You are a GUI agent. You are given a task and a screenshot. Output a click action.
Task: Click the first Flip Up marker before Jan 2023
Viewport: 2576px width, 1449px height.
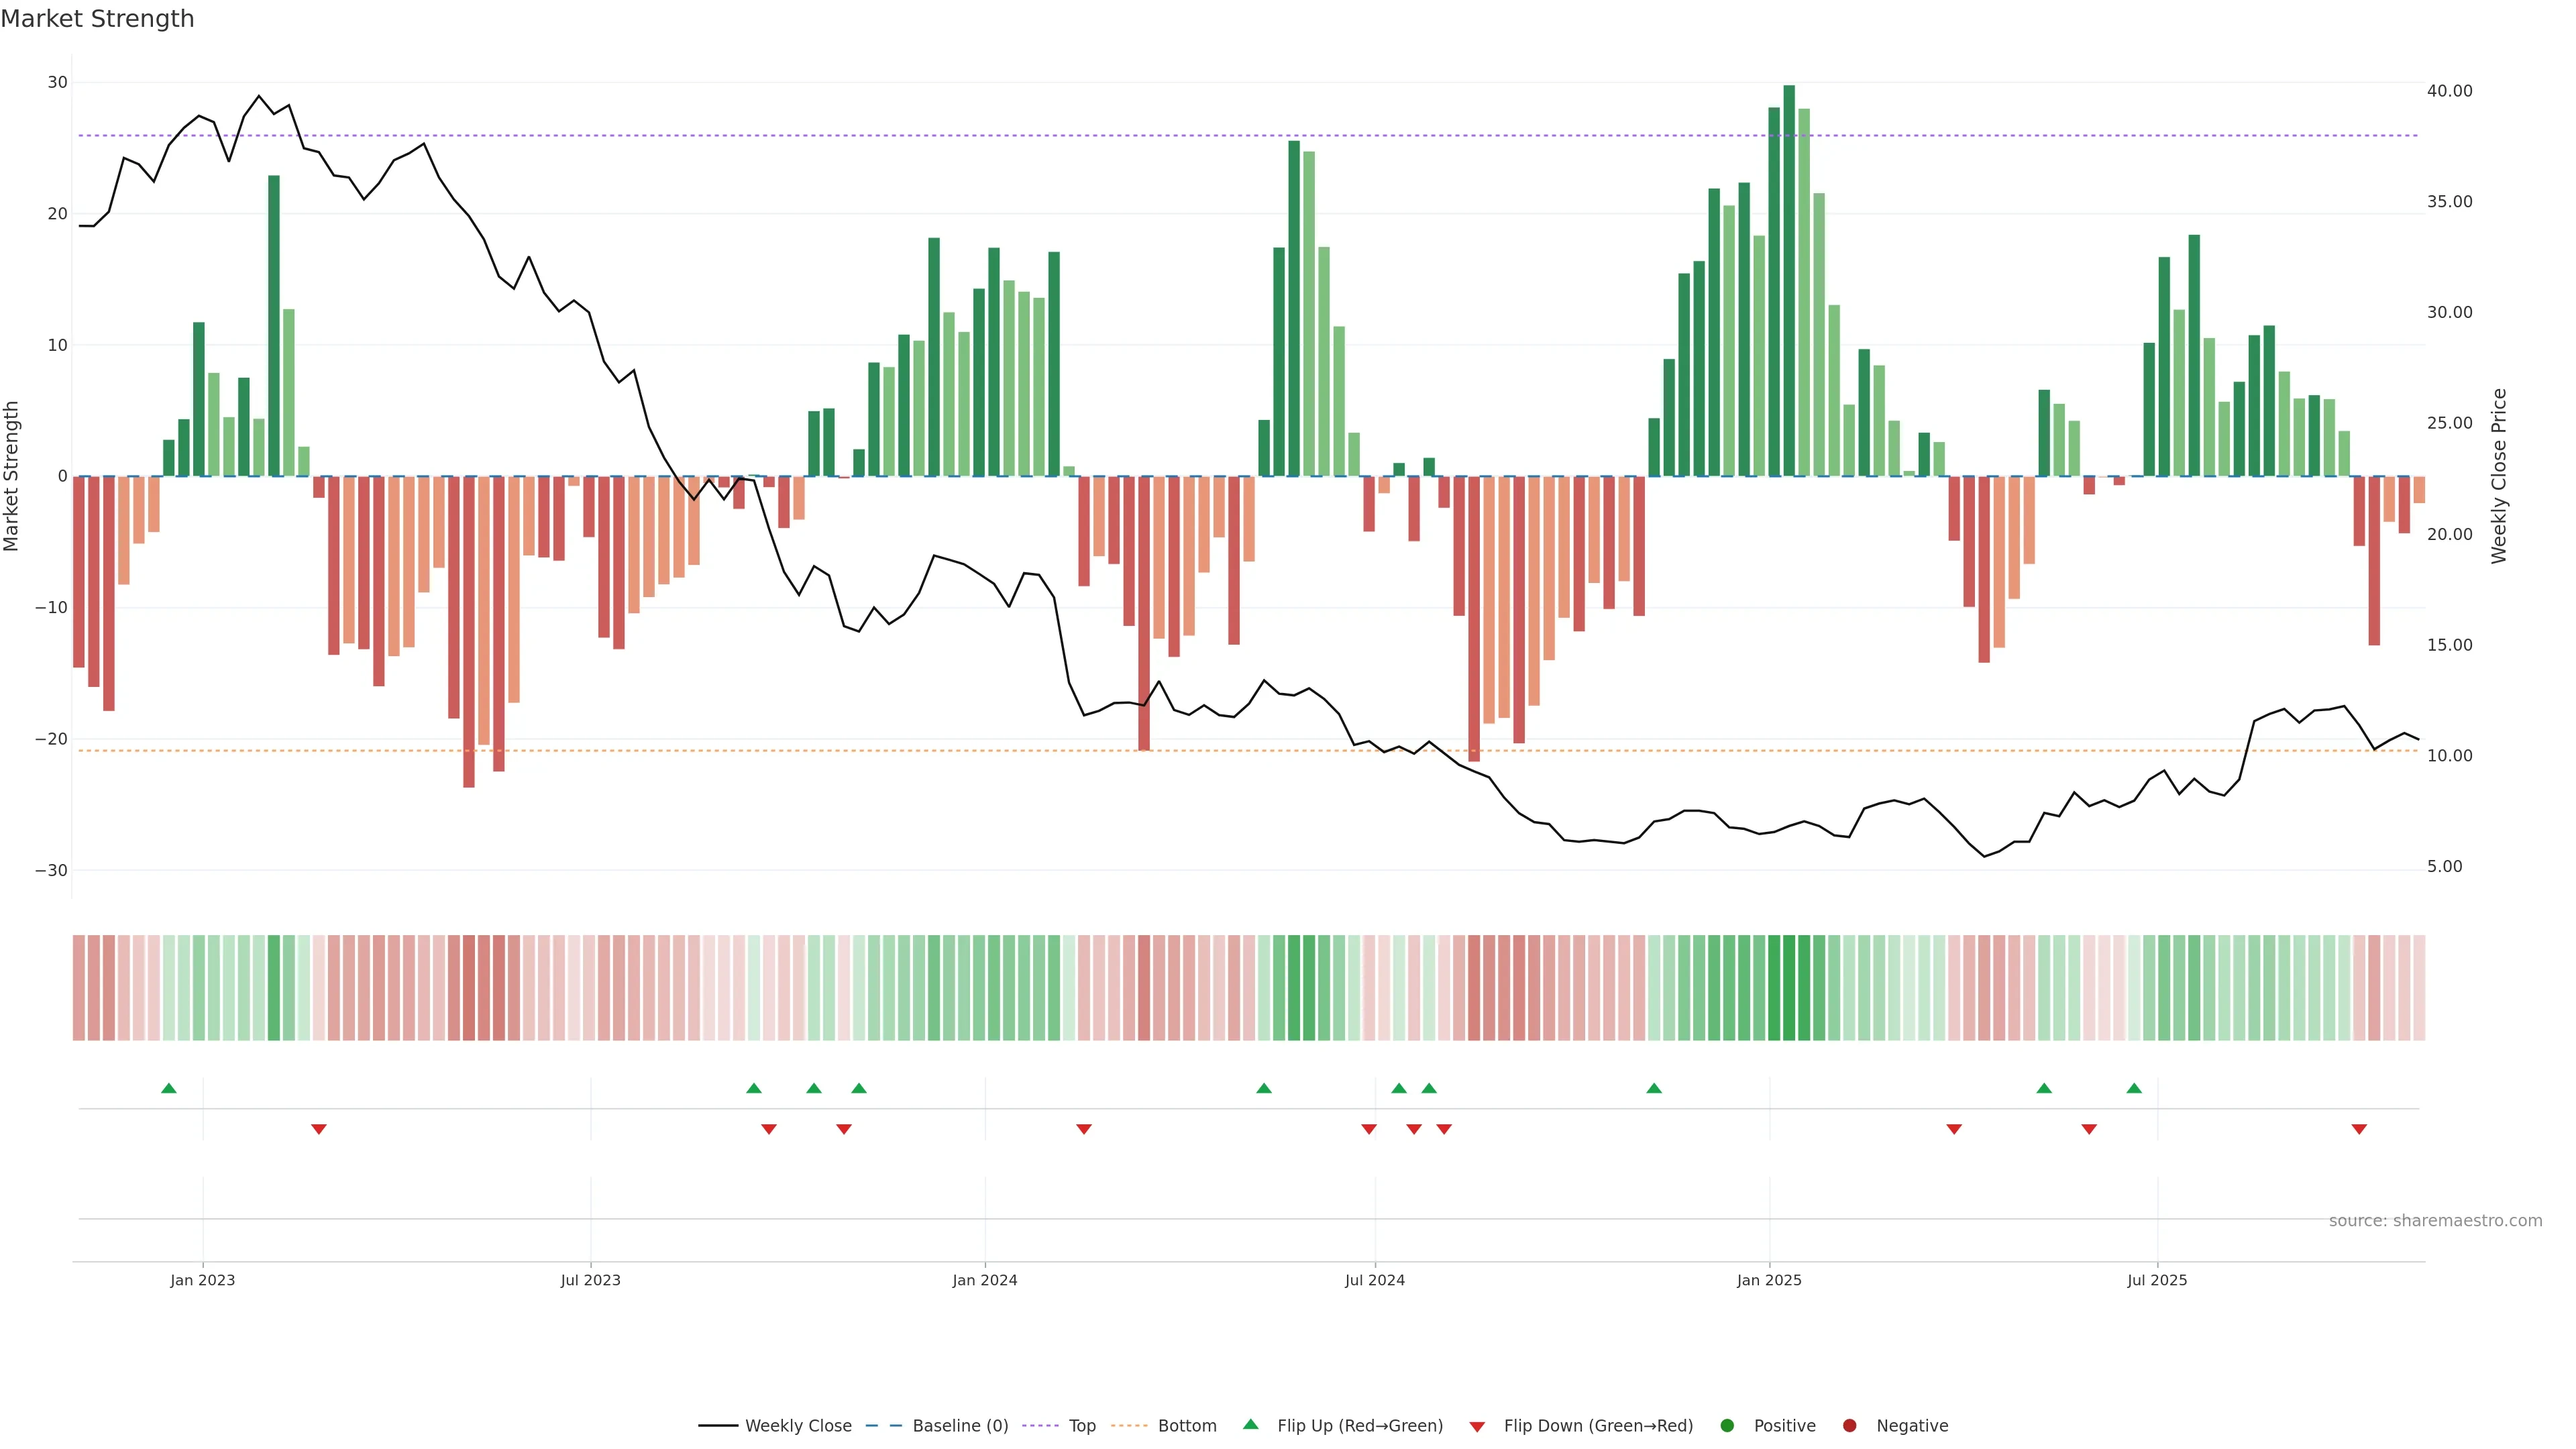[x=169, y=1088]
